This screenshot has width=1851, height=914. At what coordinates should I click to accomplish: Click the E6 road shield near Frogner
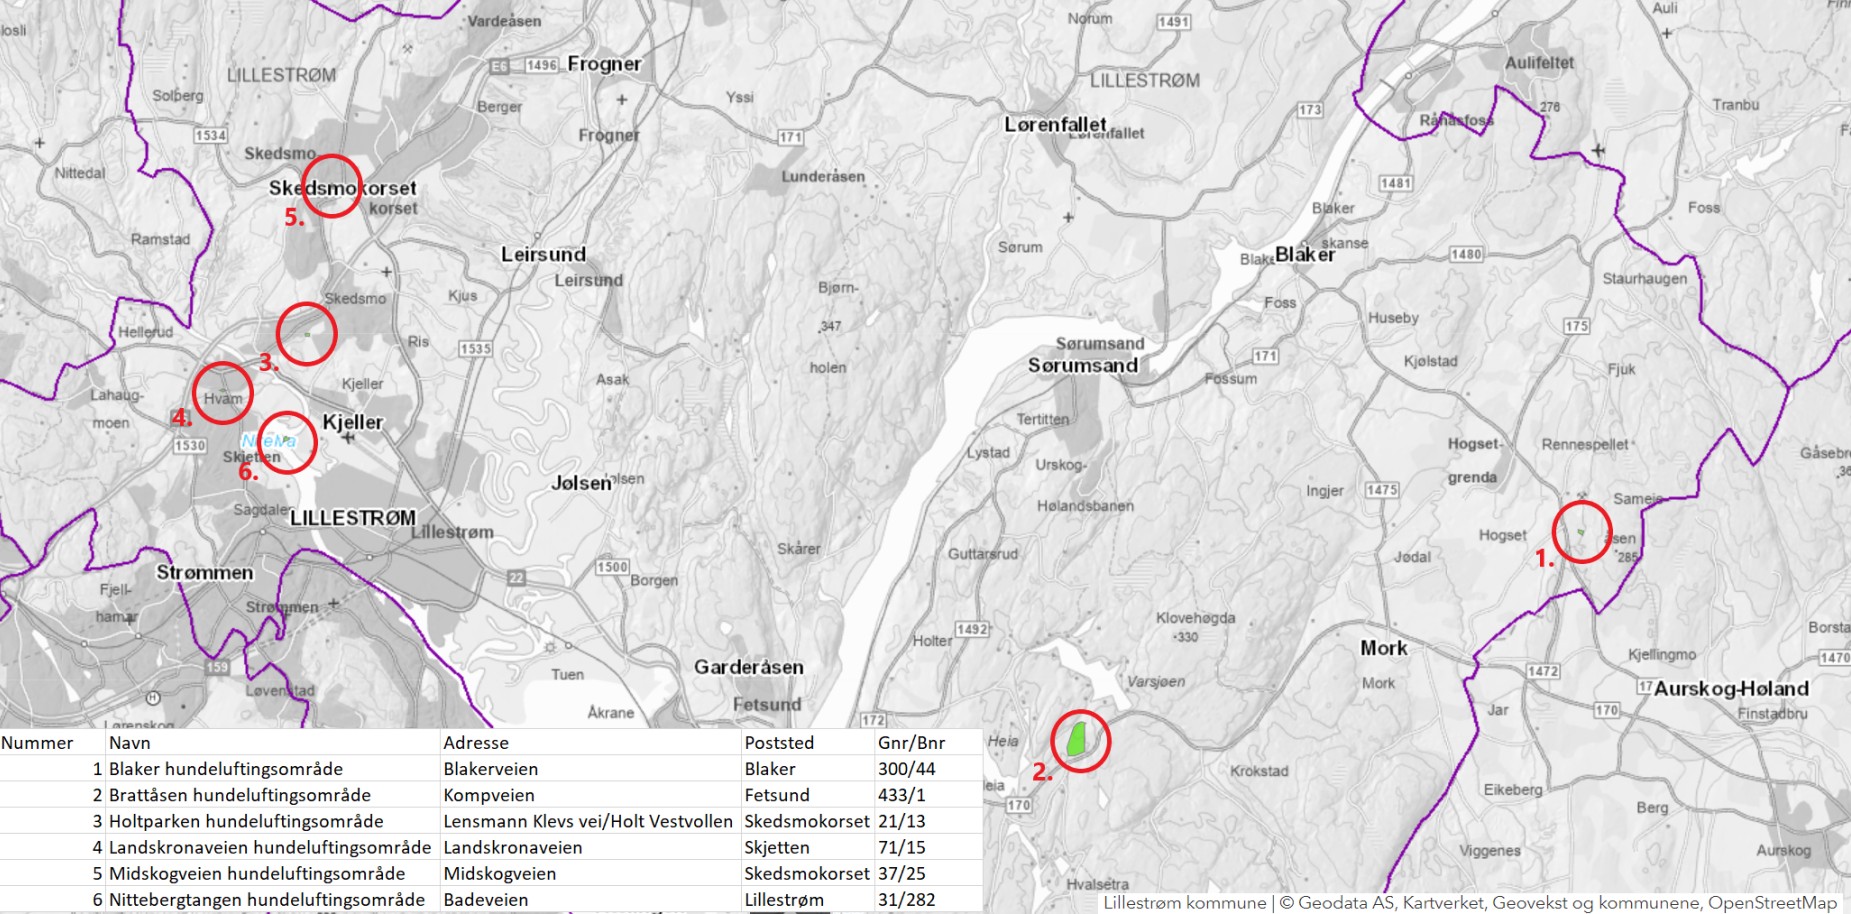pyautogui.click(x=500, y=66)
